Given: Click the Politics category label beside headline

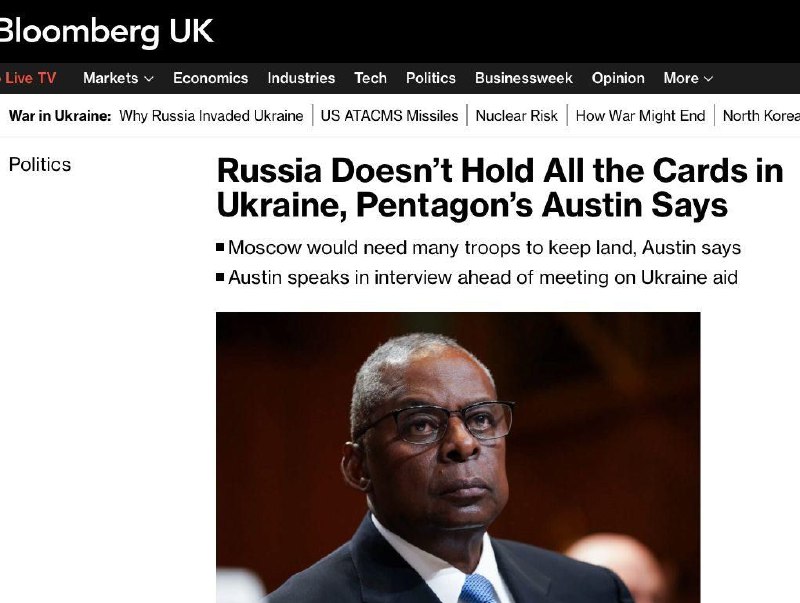Looking at the screenshot, I should point(40,165).
